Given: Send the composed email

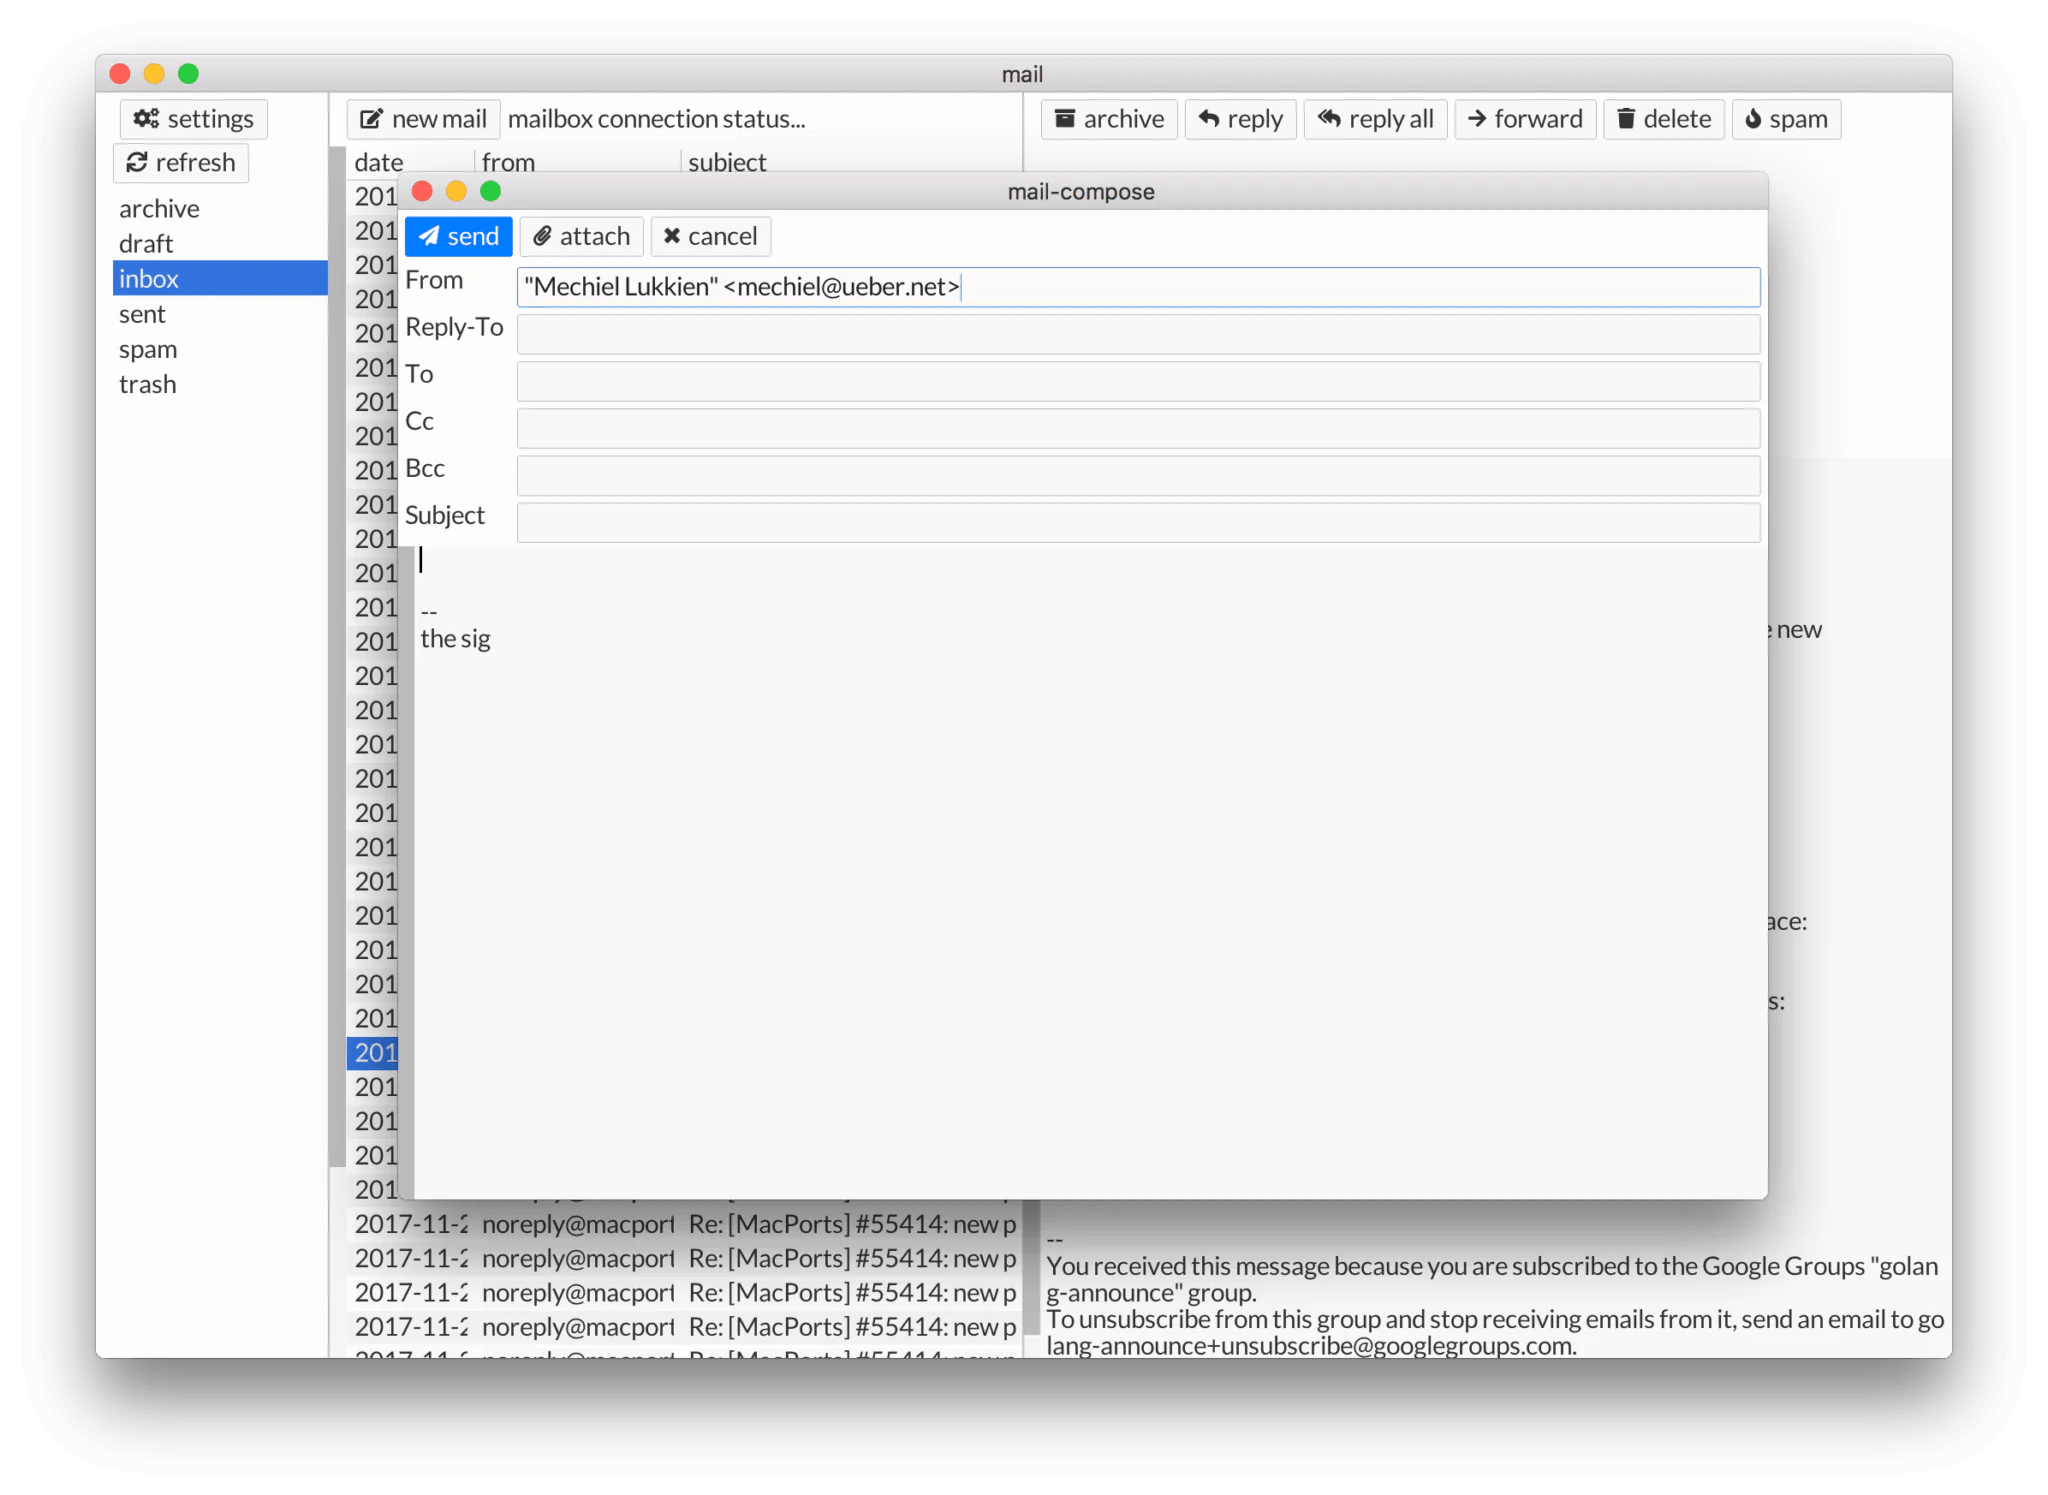Looking at the screenshot, I should pyautogui.click(x=458, y=236).
